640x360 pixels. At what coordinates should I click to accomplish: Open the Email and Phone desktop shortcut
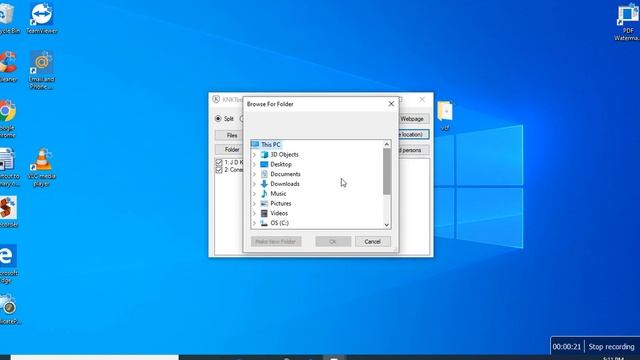pyautogui.click(x=41, y=70)
